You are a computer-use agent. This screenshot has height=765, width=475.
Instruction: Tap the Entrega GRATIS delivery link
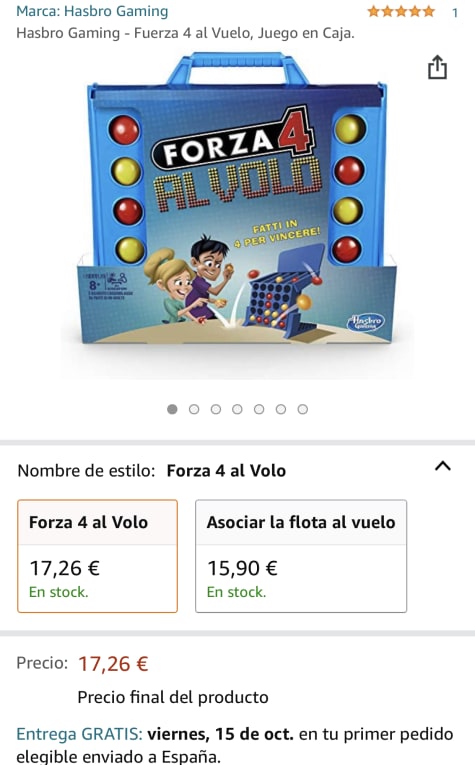pyautogui.click(x=79, y=734)
